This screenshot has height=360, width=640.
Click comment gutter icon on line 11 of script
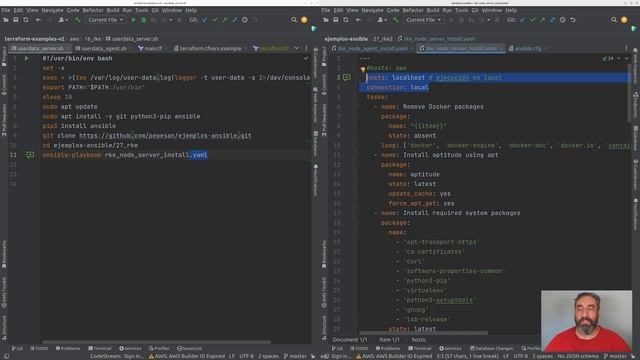tap(30, 155)
